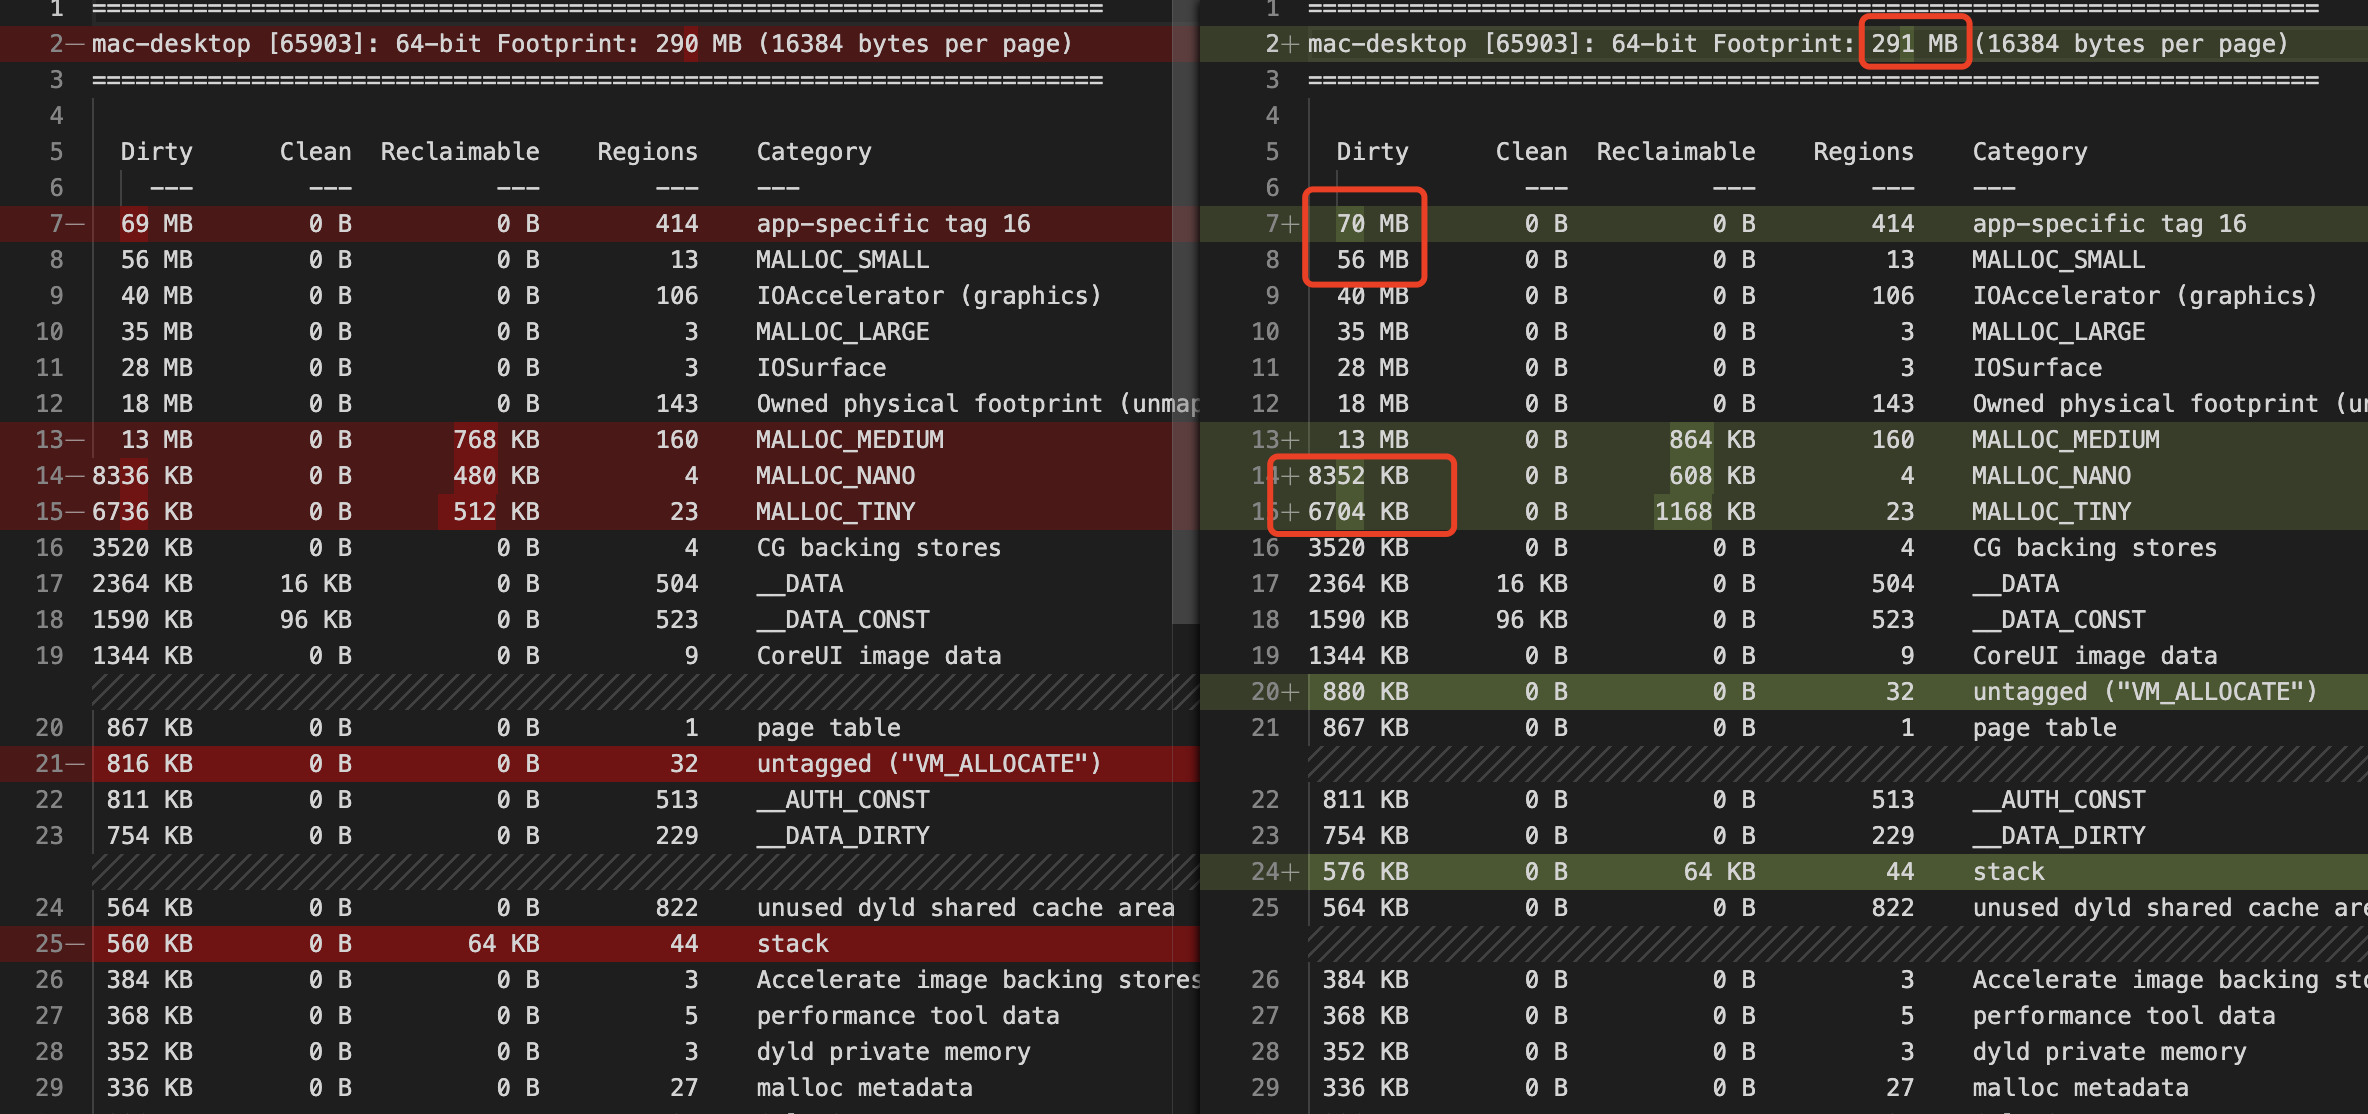2368x1114 pixels.
Task: Click the minus marker on left line 21
Action: [75, 764]
